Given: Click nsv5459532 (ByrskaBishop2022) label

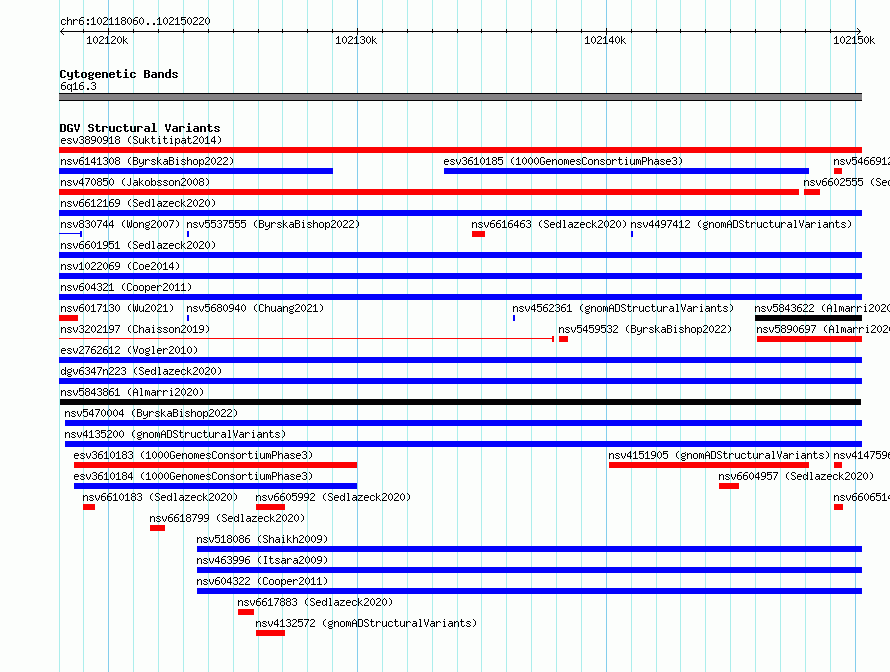Looking at the screenshot, I should [x=645, y=329].
